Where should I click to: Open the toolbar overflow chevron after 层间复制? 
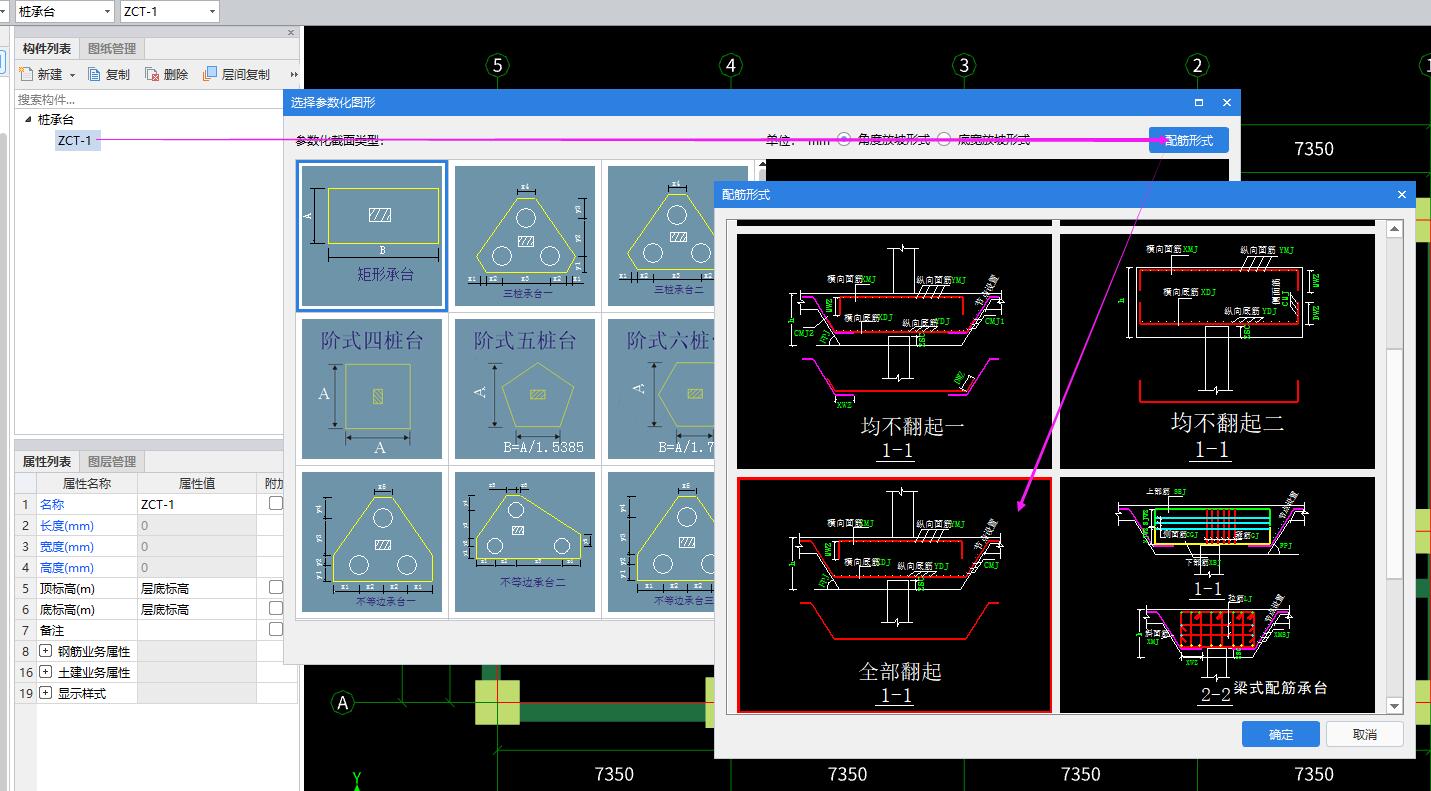(x=294, y=75)
